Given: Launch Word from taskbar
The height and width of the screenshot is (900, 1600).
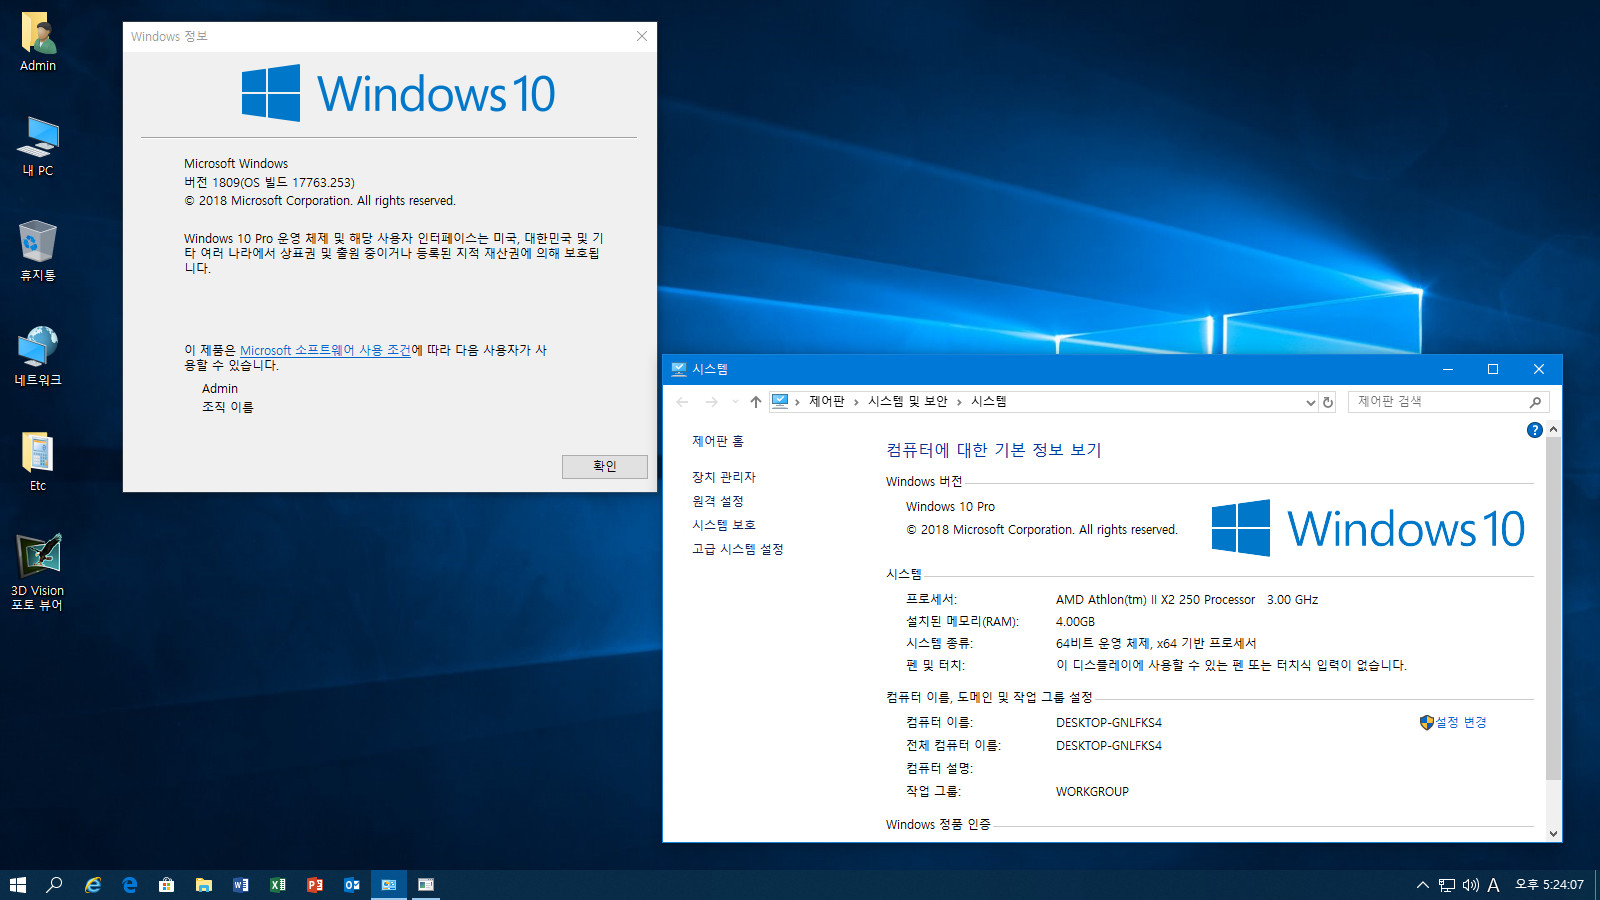Looking at the screenshot, I should pyautogui.click(x=241, y=885).
